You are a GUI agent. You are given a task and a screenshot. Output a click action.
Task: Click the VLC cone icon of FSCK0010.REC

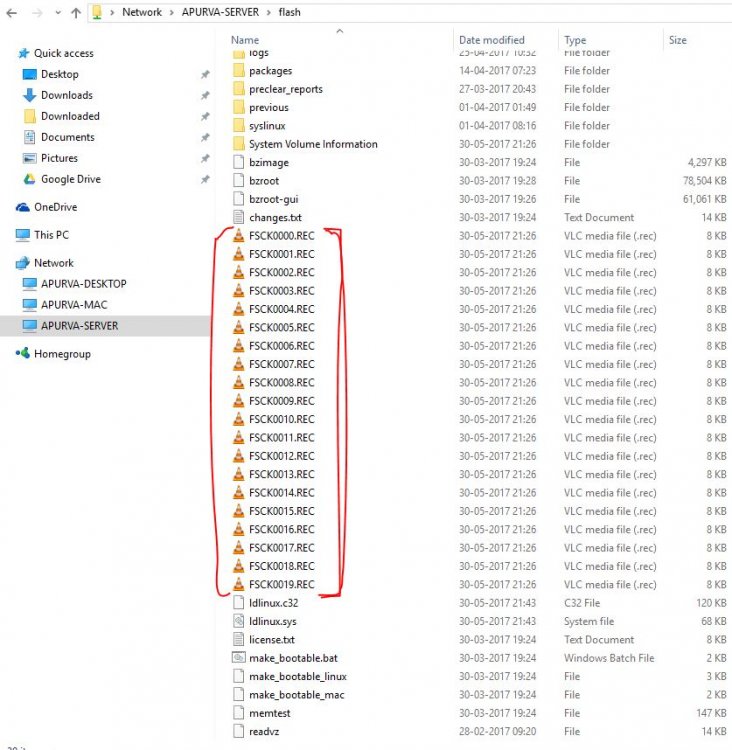coord(239,419)
